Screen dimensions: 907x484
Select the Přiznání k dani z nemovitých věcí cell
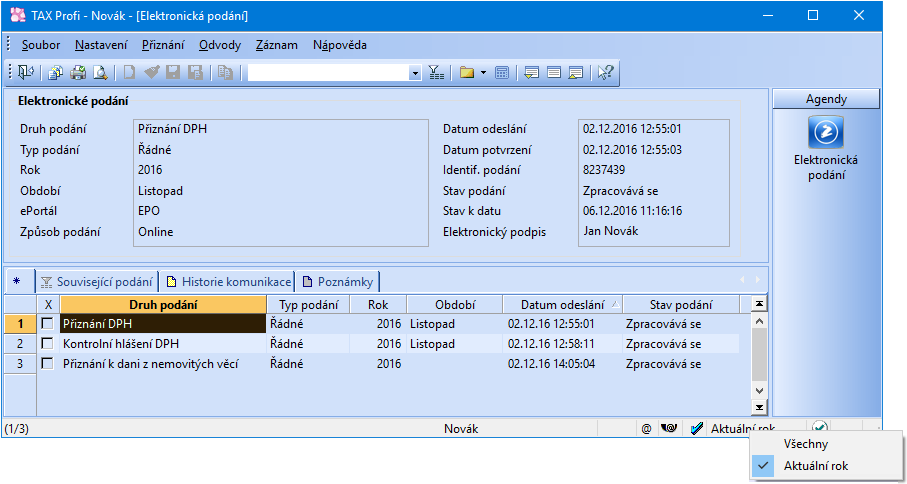point(163,364)
